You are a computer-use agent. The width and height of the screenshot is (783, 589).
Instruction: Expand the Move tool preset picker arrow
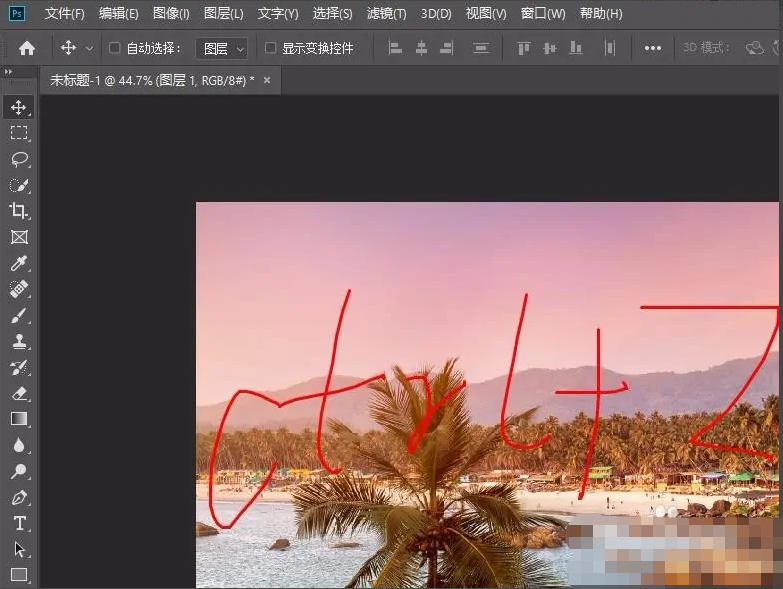90,48
